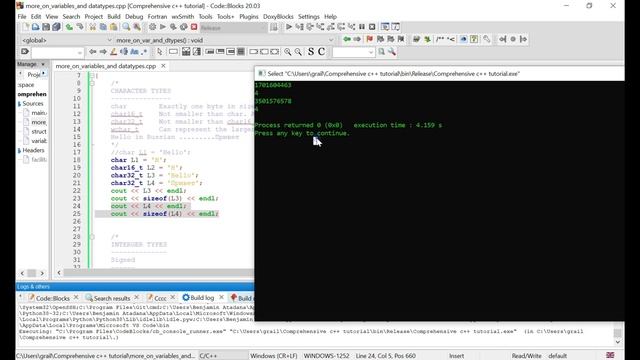
Task: Click the highlight pencil icon
Action: tap(113, 52)
